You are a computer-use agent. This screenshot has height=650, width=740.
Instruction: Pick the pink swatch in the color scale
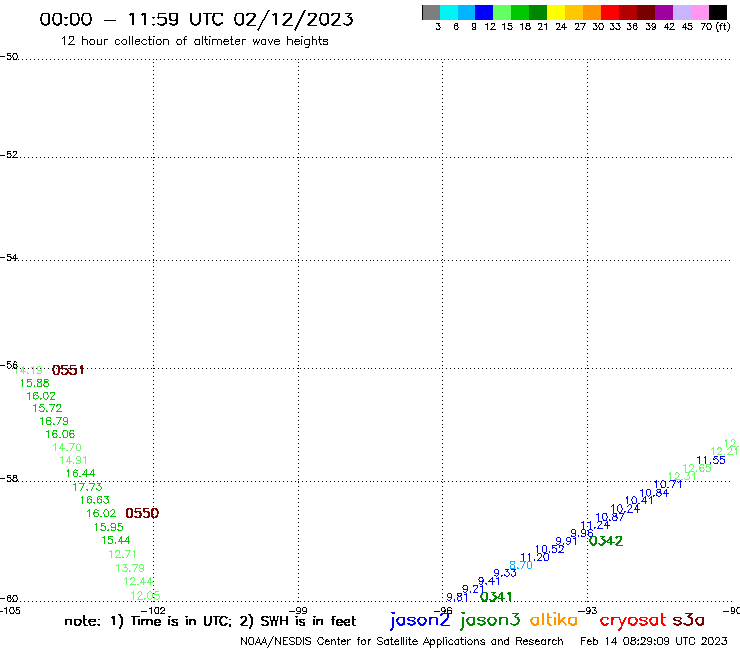[x=700, y=12]
